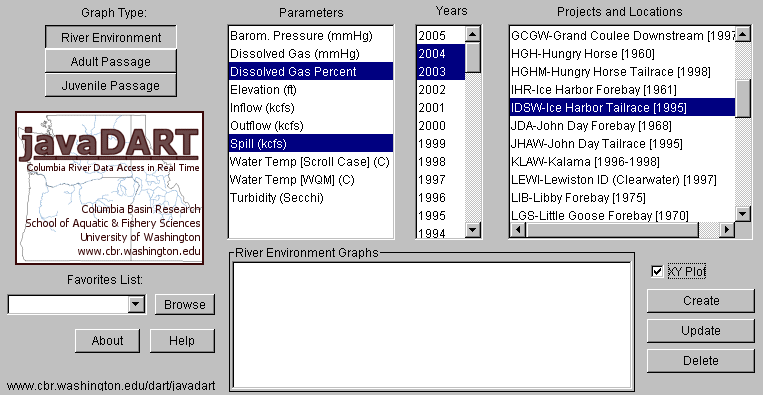Click Projects list scroll-up arrow
This screenshot has width=763, height=395.
pos(743,35)
